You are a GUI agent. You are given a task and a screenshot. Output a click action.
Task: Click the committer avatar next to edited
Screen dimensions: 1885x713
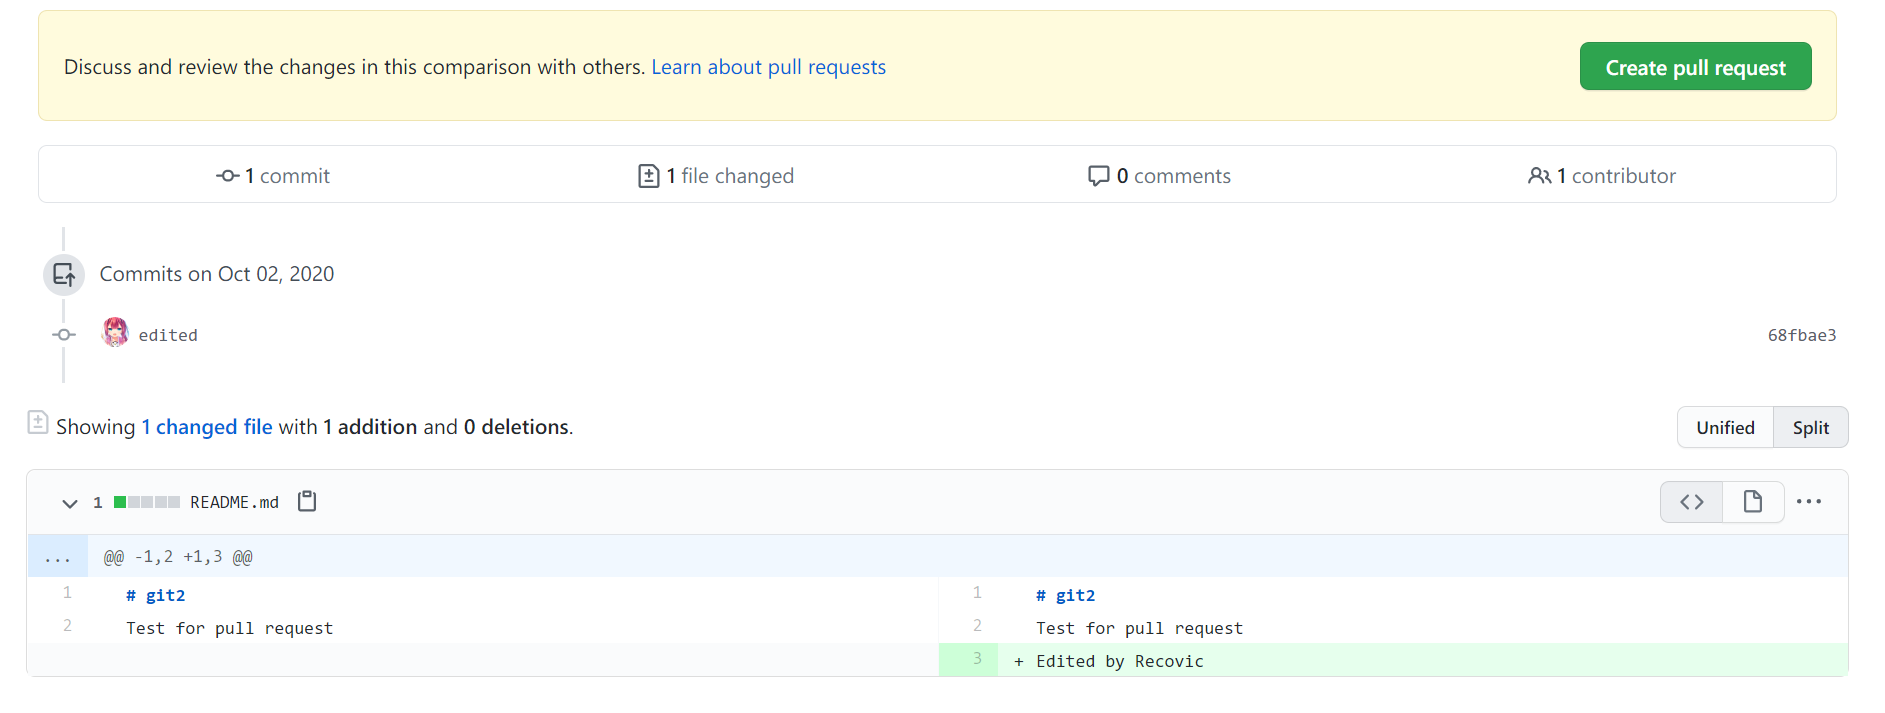[116, 333]
